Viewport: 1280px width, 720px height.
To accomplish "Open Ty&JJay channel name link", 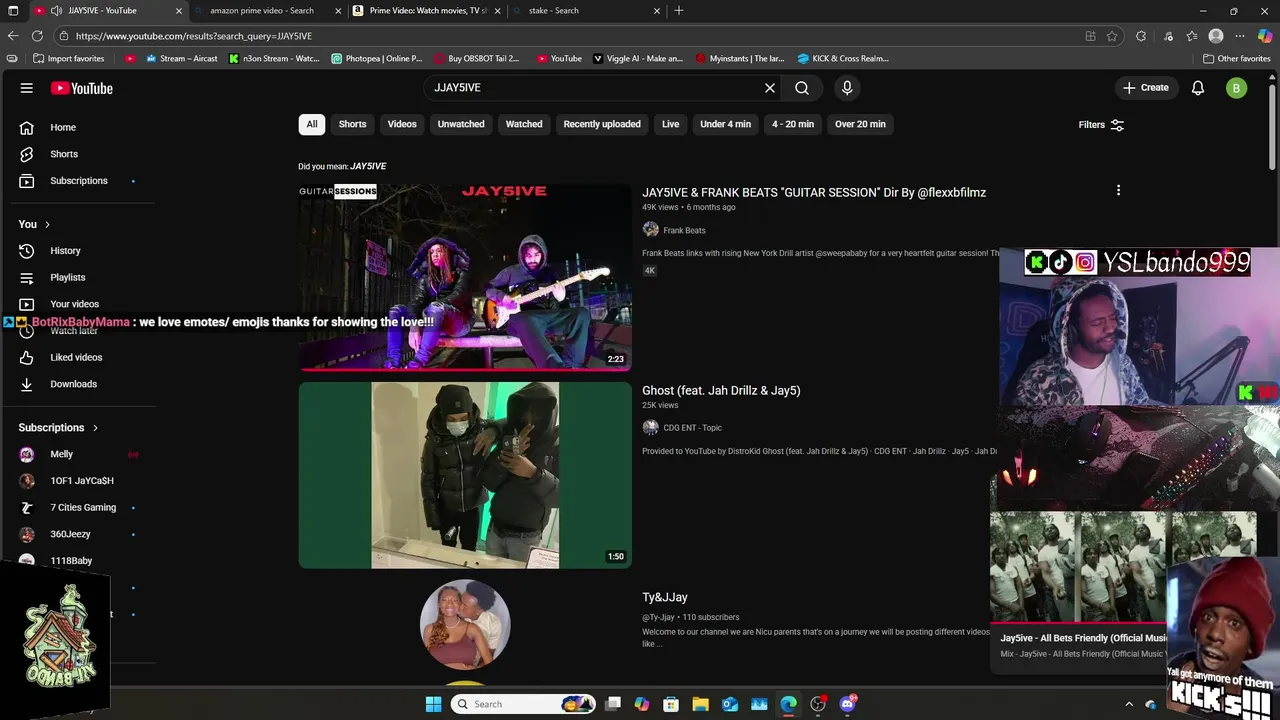I will tap(665, 598).
